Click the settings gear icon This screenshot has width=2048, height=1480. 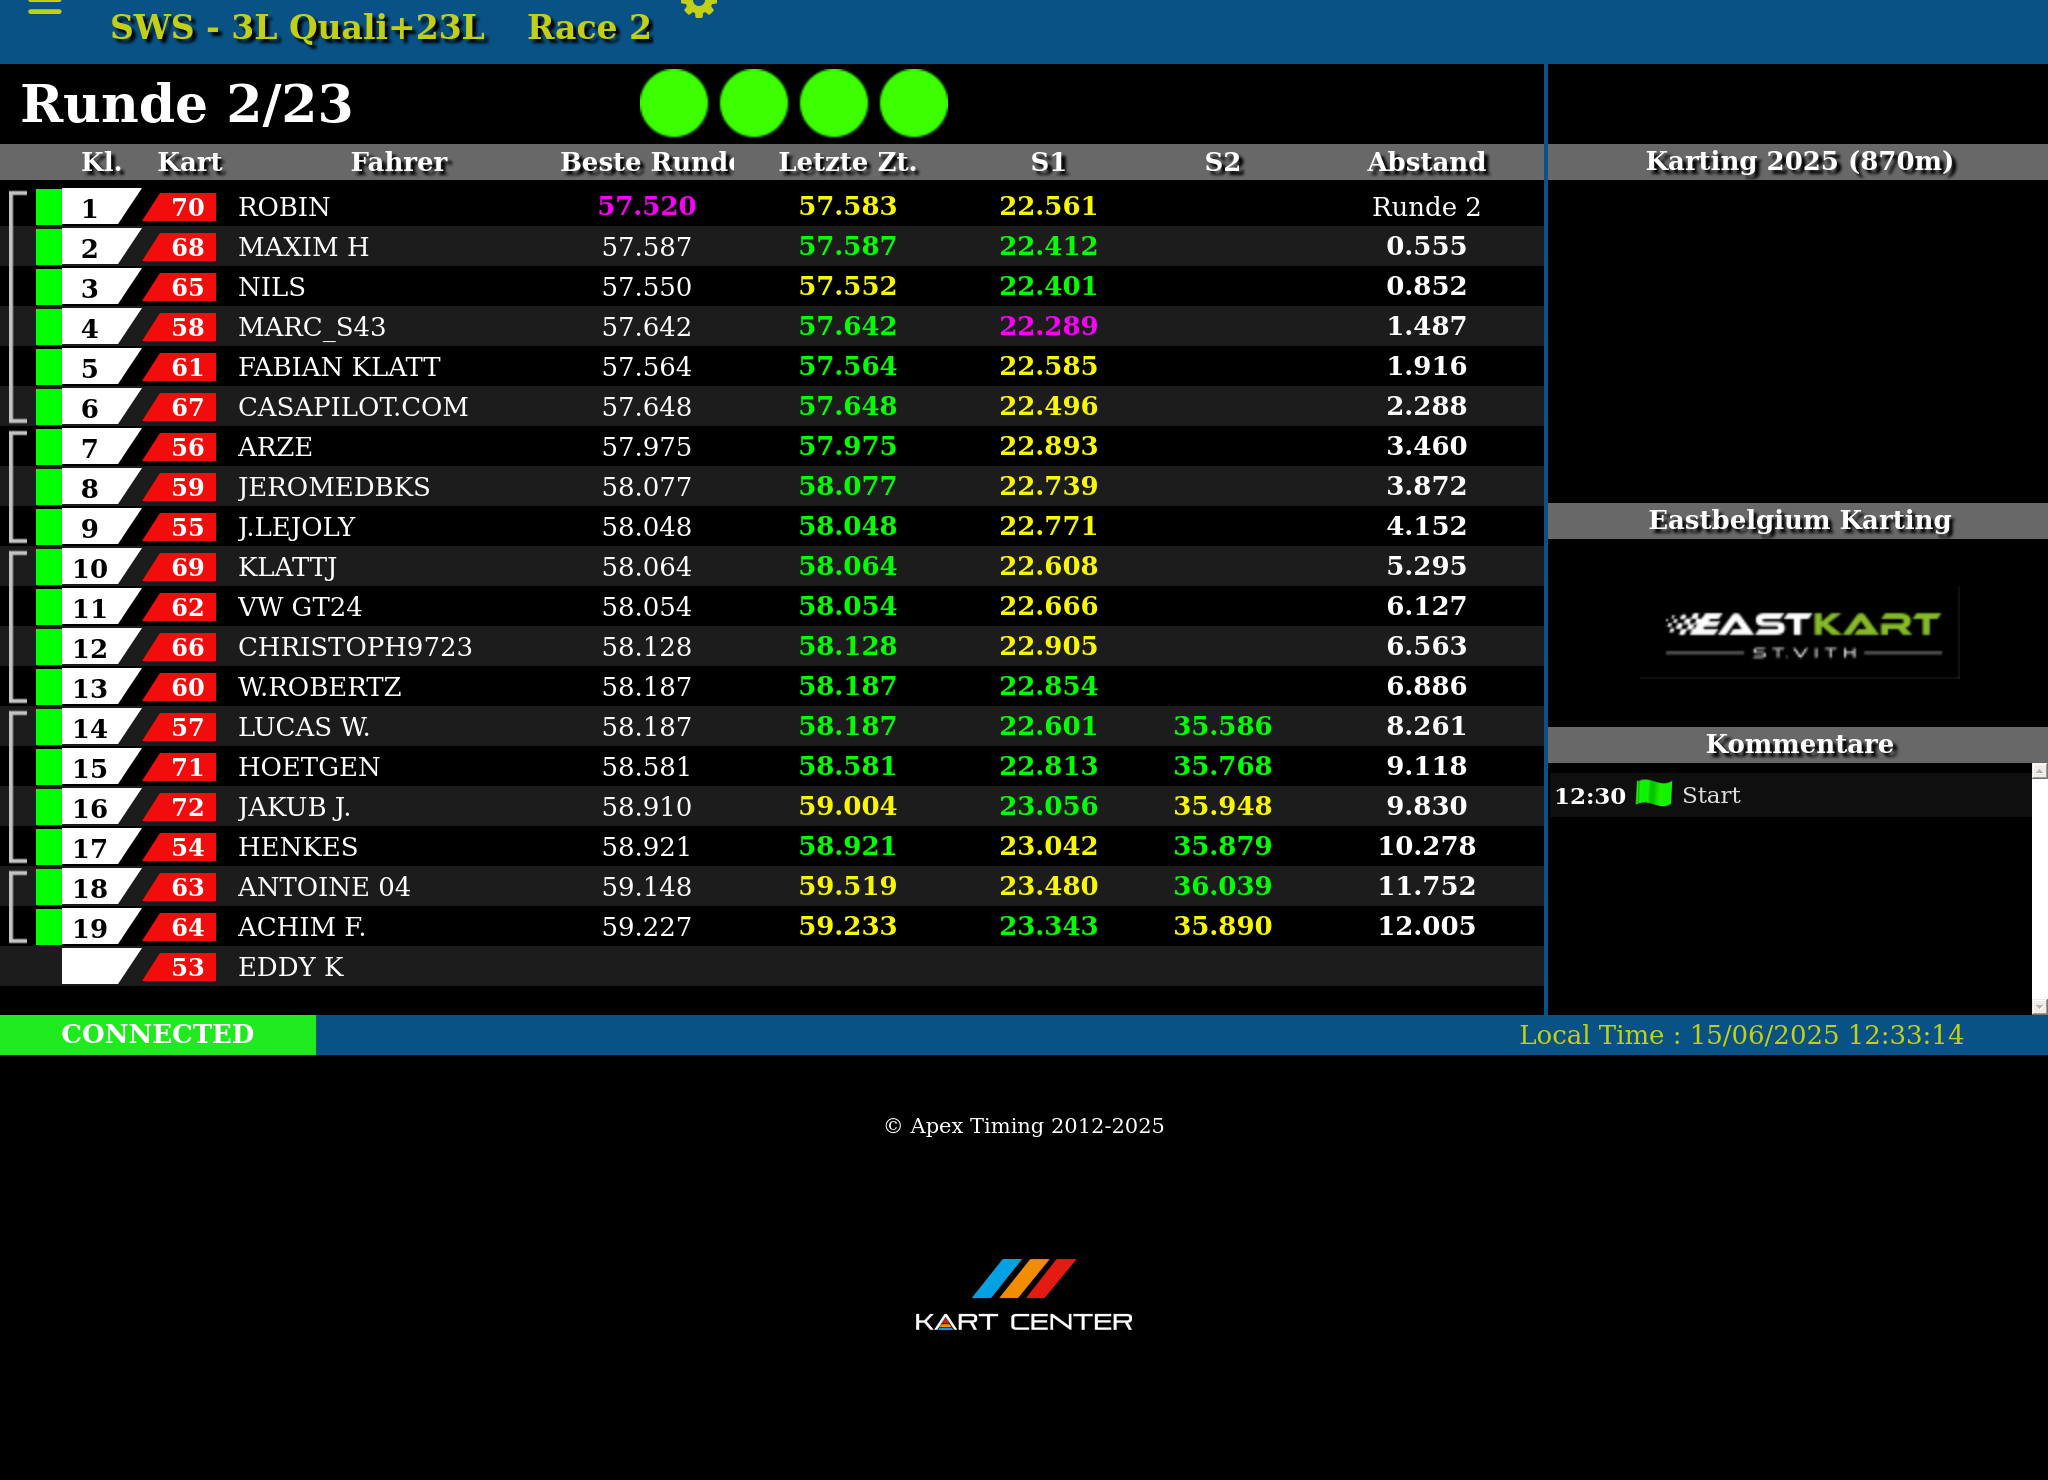tap(698, 8)
